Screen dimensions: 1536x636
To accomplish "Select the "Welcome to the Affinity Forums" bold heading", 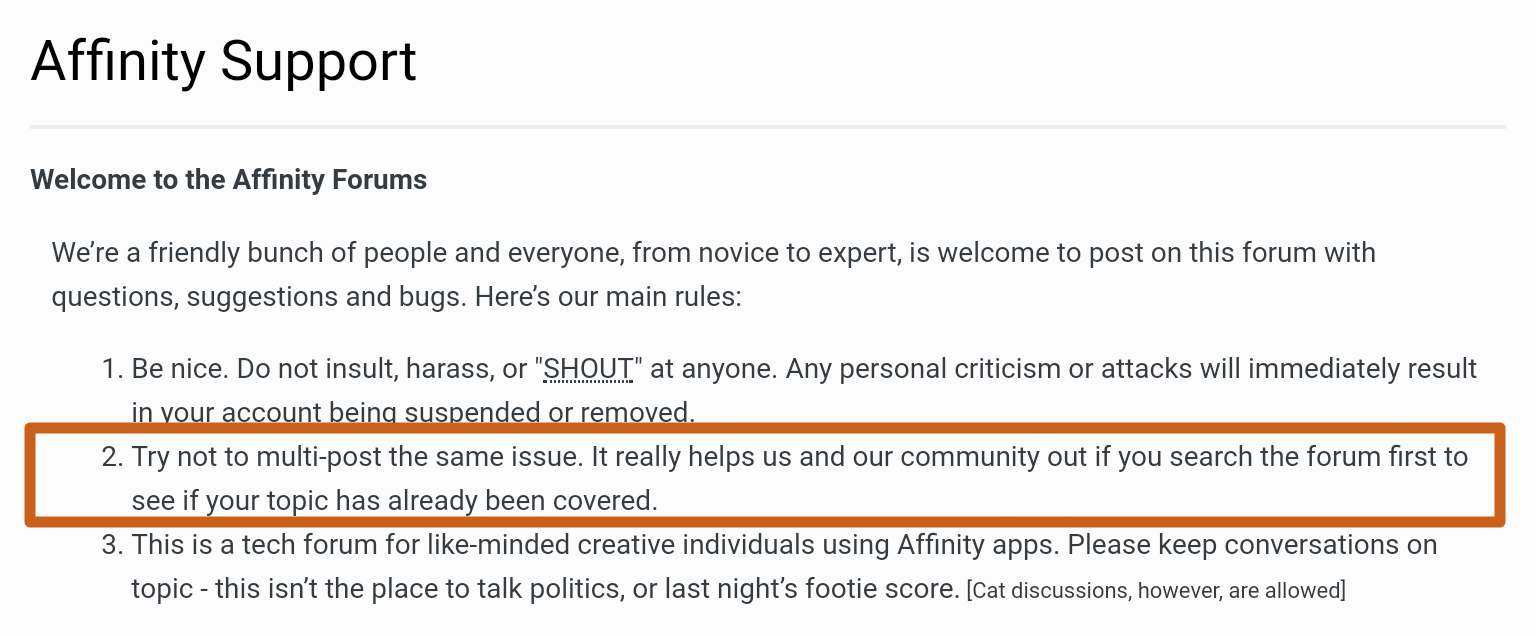I will point(229,180).
